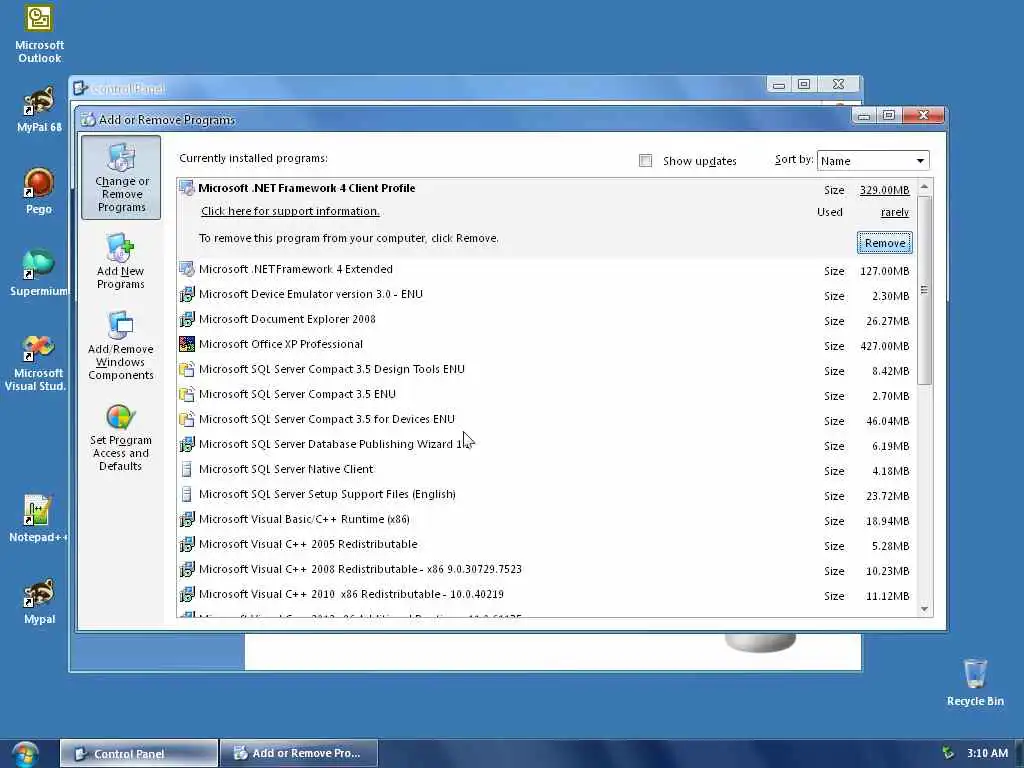This screenshot has height=768, width=1024.
Task: Open Notepad++ desktop shortcut
Action: pyautogui.click(x=38, y=519)
